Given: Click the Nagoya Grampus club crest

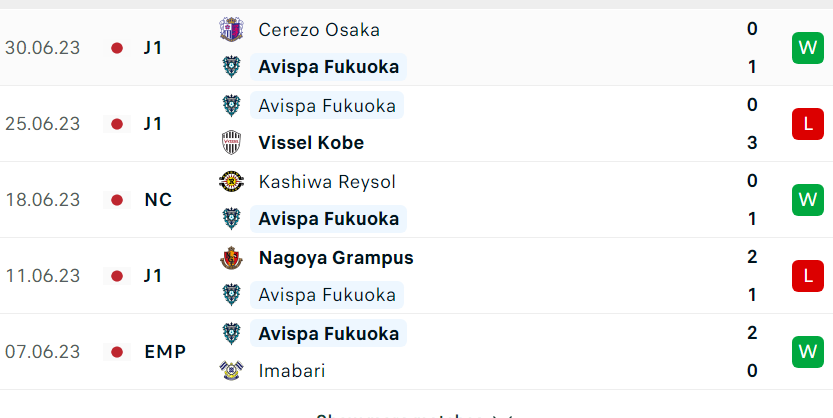Looking at the screenshot, I should (x=232, y=258).
